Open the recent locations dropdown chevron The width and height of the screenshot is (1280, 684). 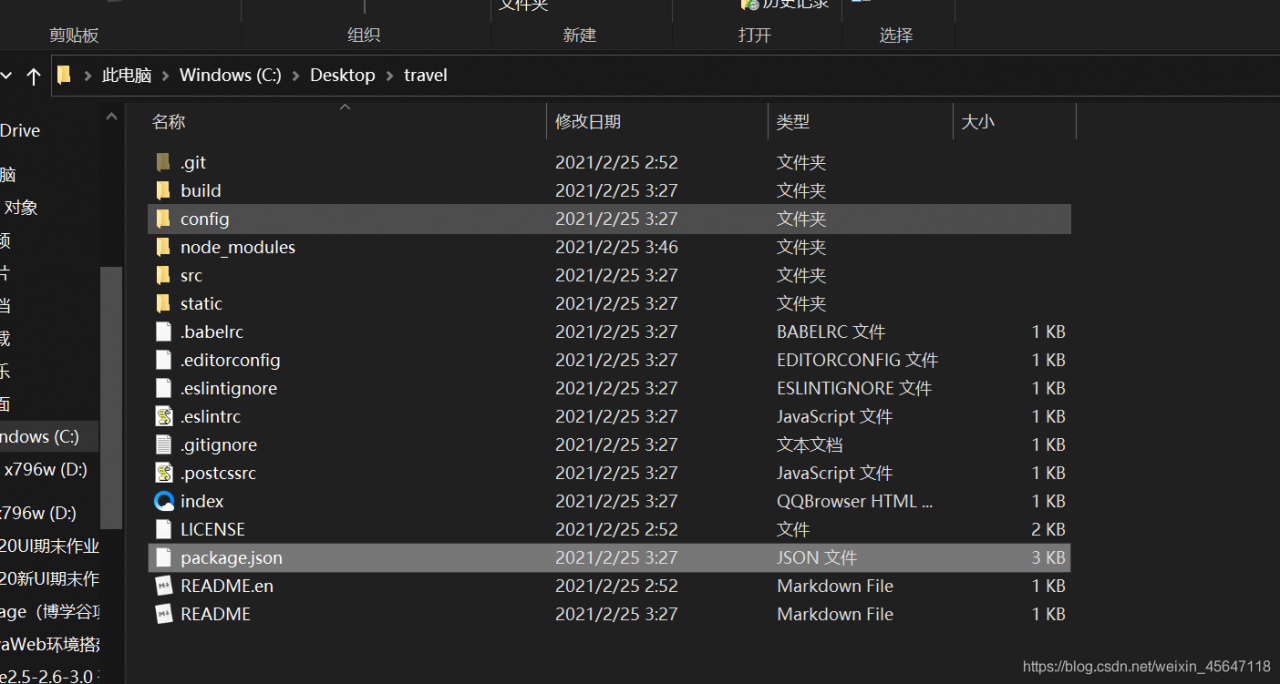click(x=6, y=76)
